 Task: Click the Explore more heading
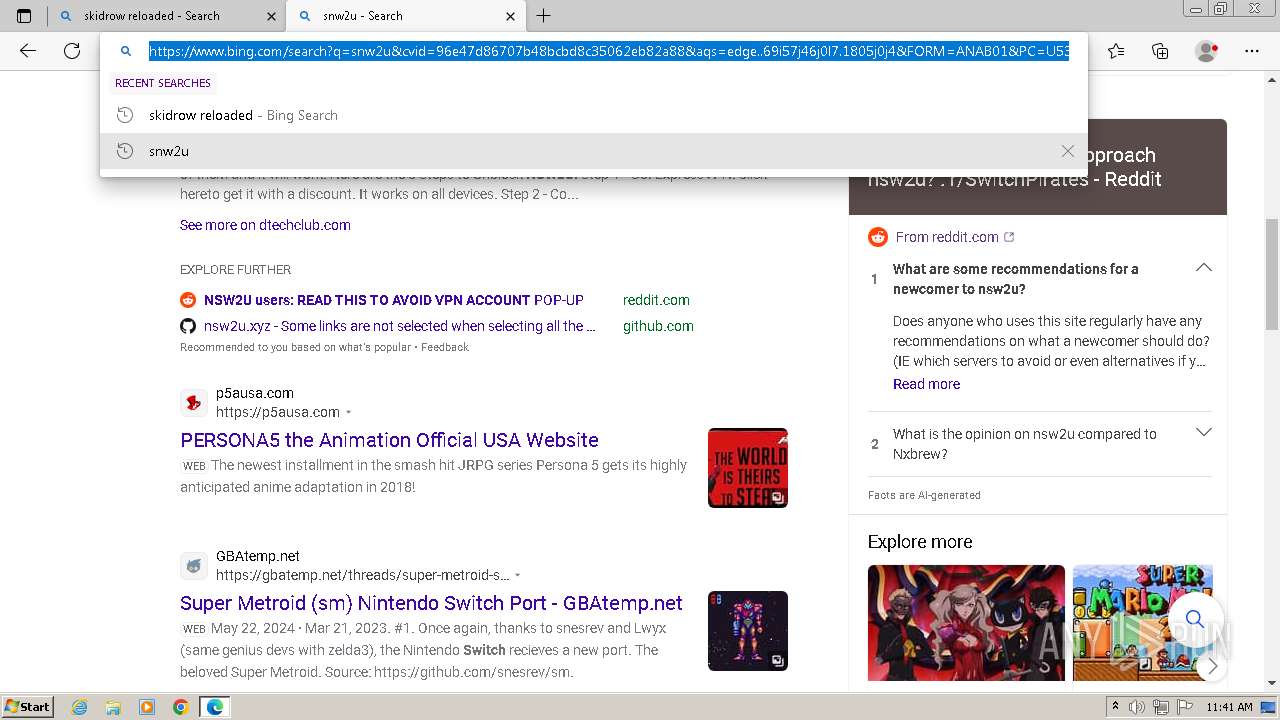920,542
